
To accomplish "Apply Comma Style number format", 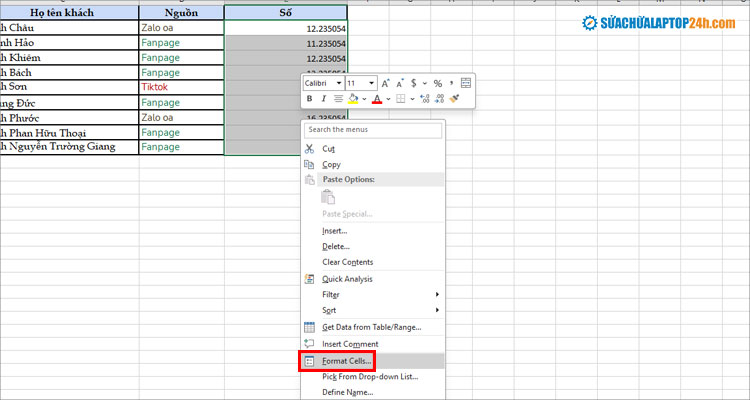I will [452, 84].
